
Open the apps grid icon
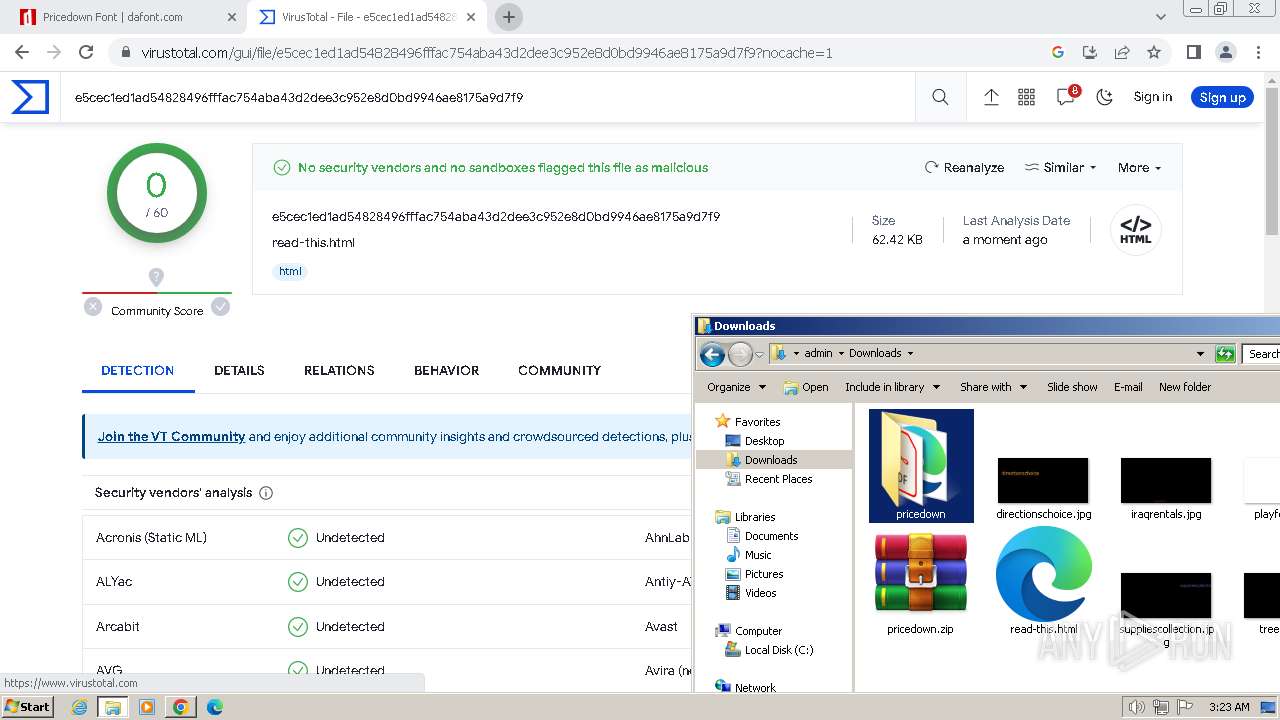coord(1026,97)
